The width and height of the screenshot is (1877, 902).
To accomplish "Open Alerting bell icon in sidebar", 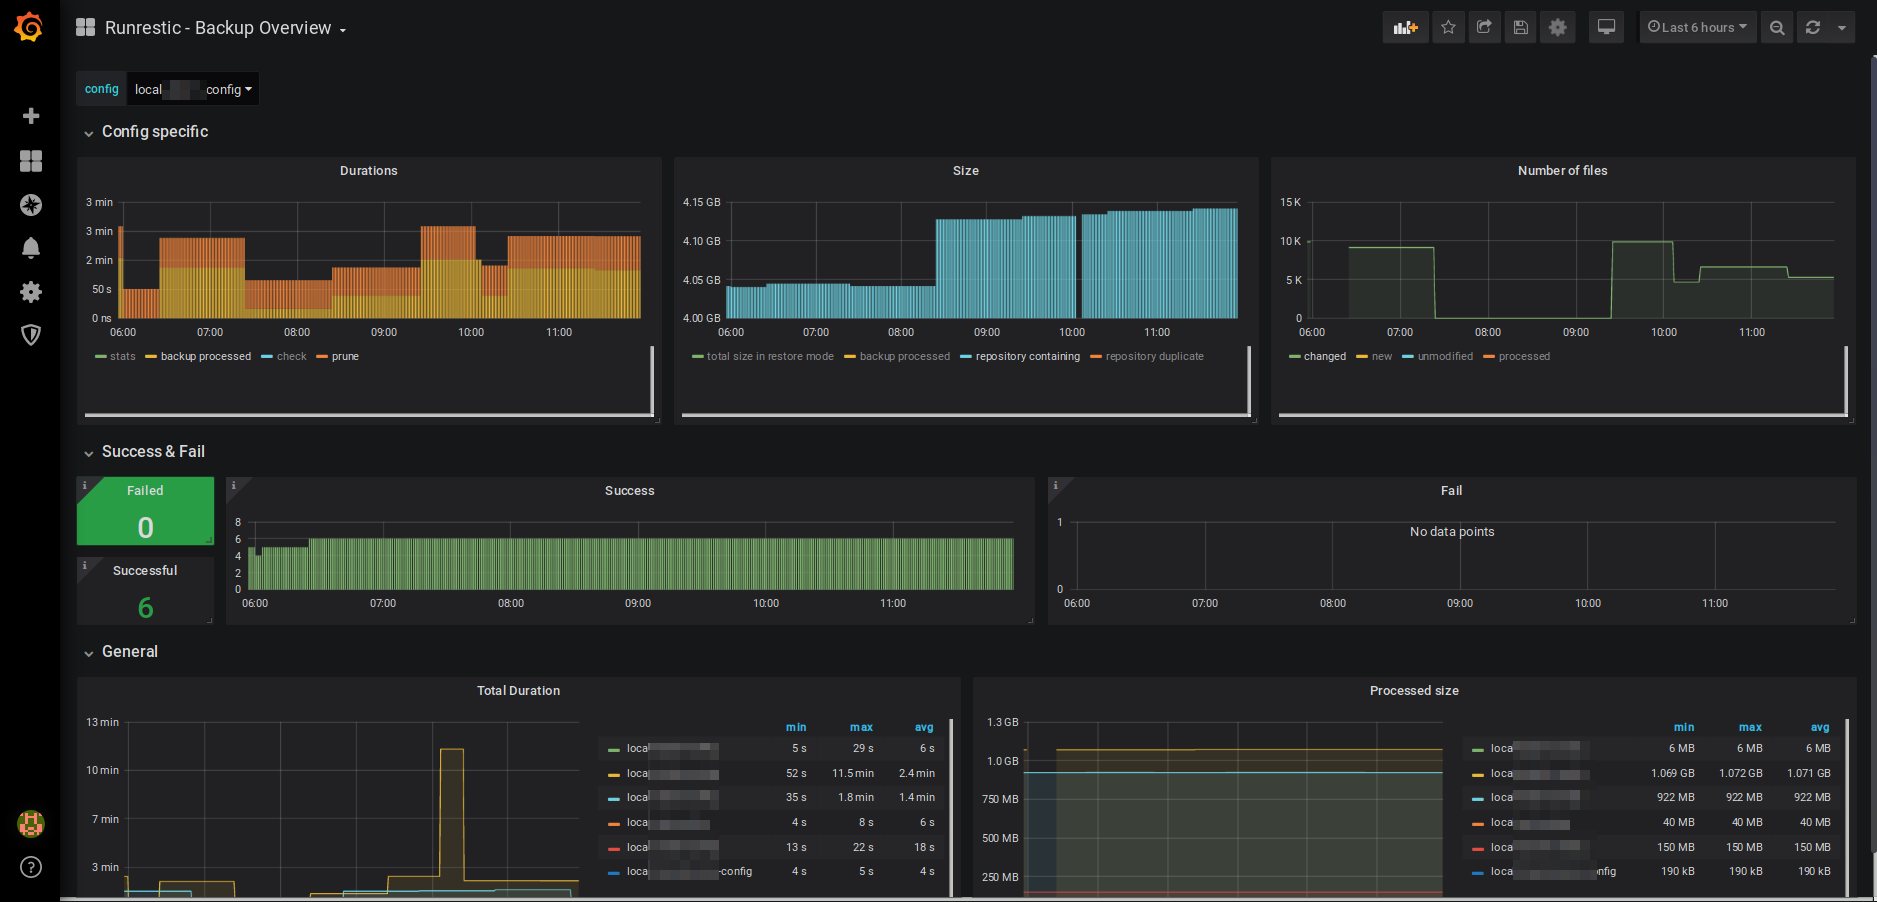I will pyautogui.click(x=31, y=248).
